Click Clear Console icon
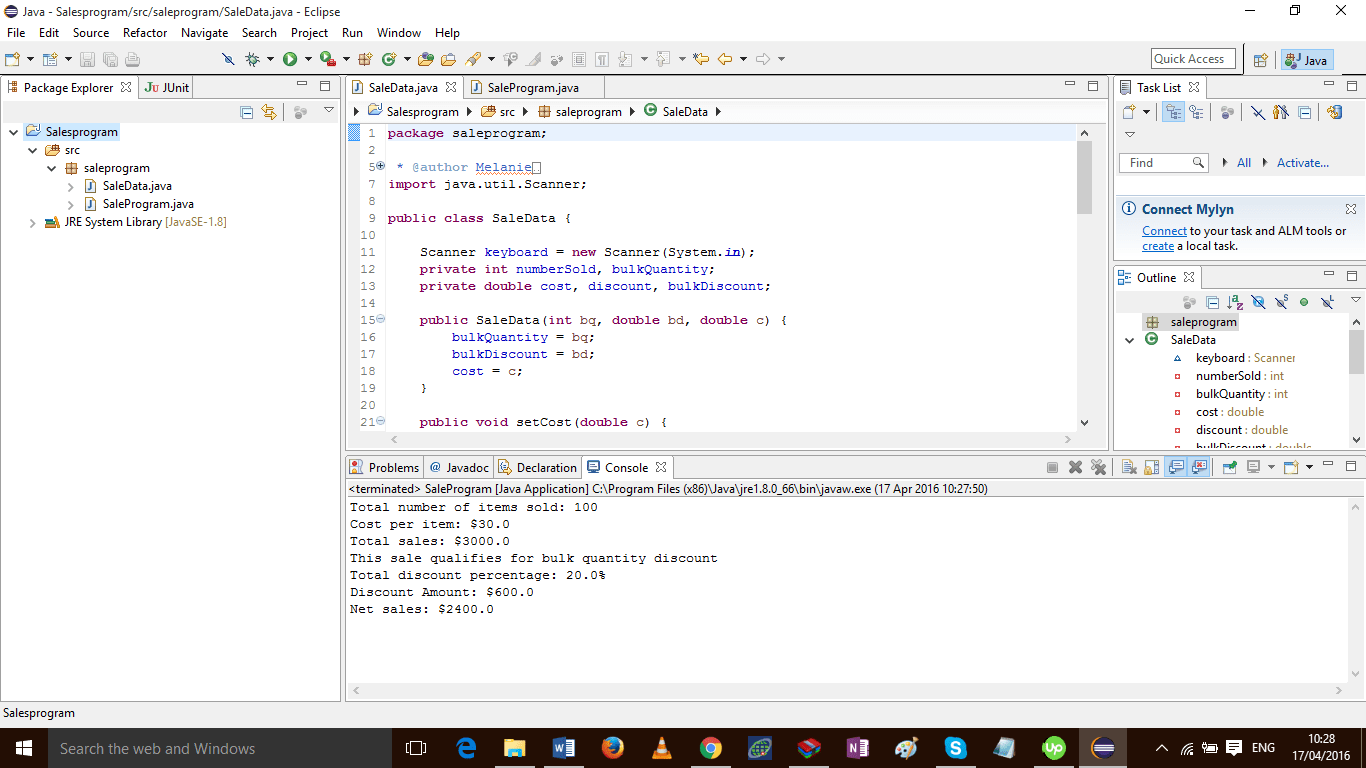This screenshot has width=1366, height=768. point(1128,467)
